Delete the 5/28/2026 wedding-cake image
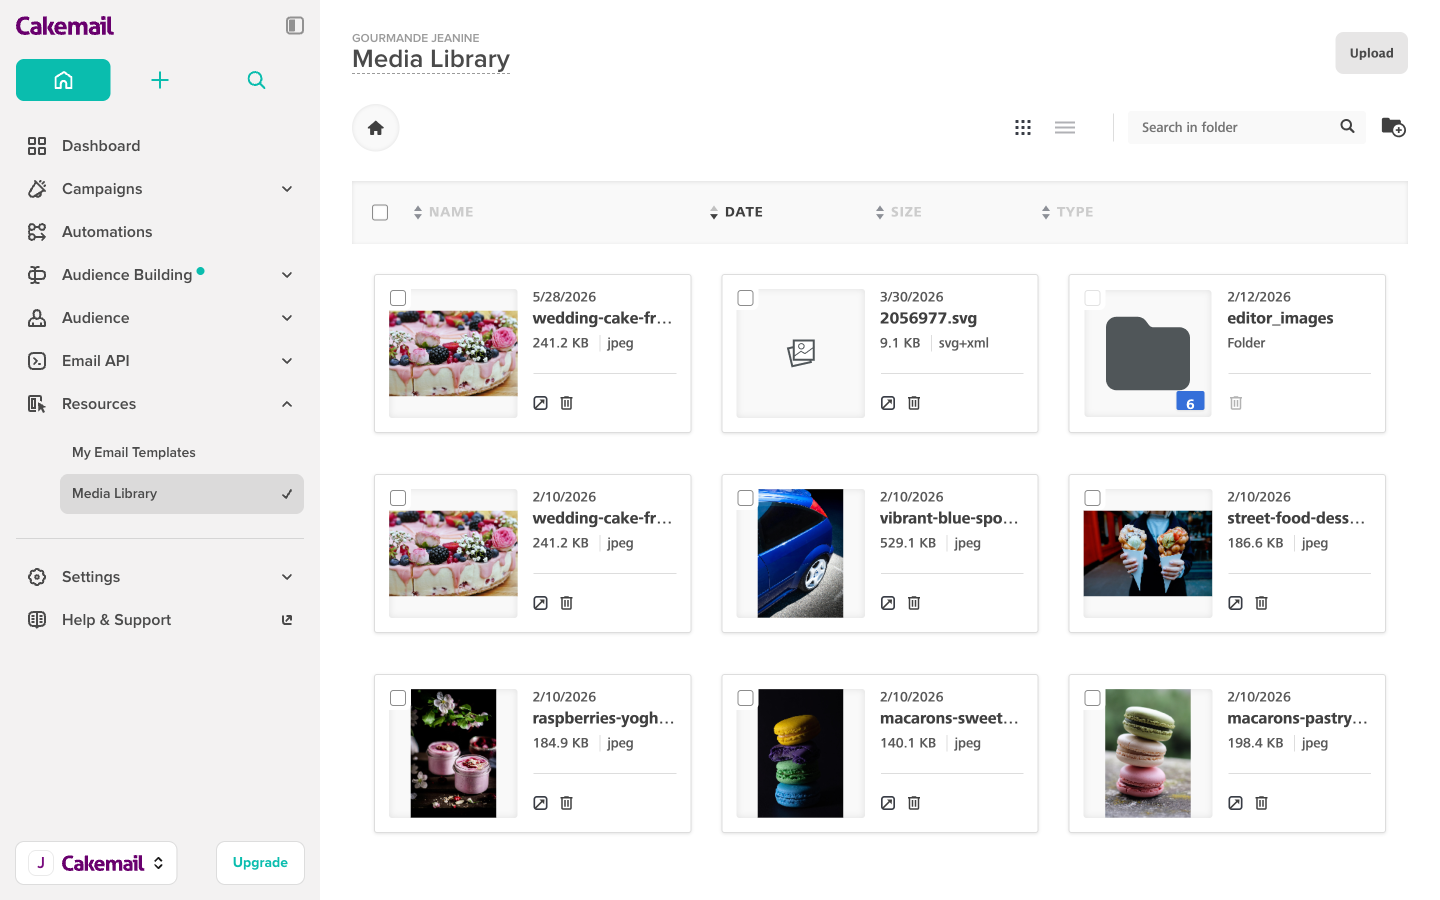 coord(567,403)
